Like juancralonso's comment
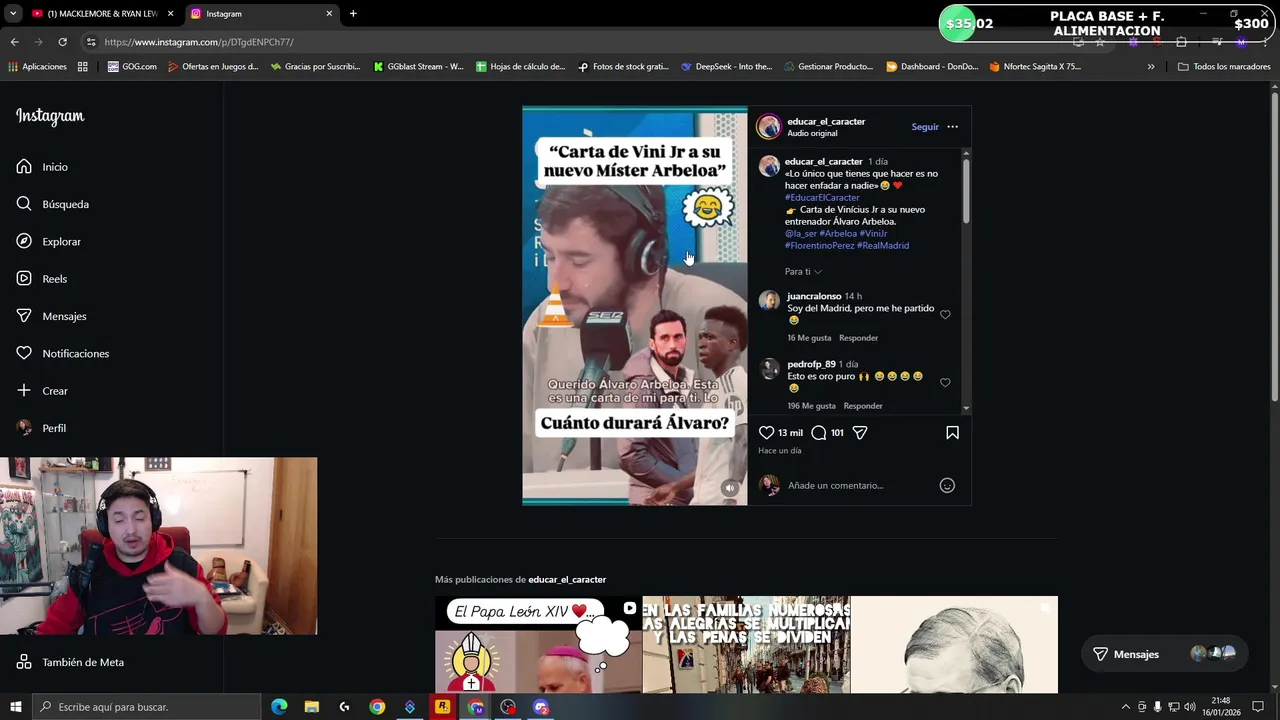This screenshot has width=1280, height=720. coord(945,315)
